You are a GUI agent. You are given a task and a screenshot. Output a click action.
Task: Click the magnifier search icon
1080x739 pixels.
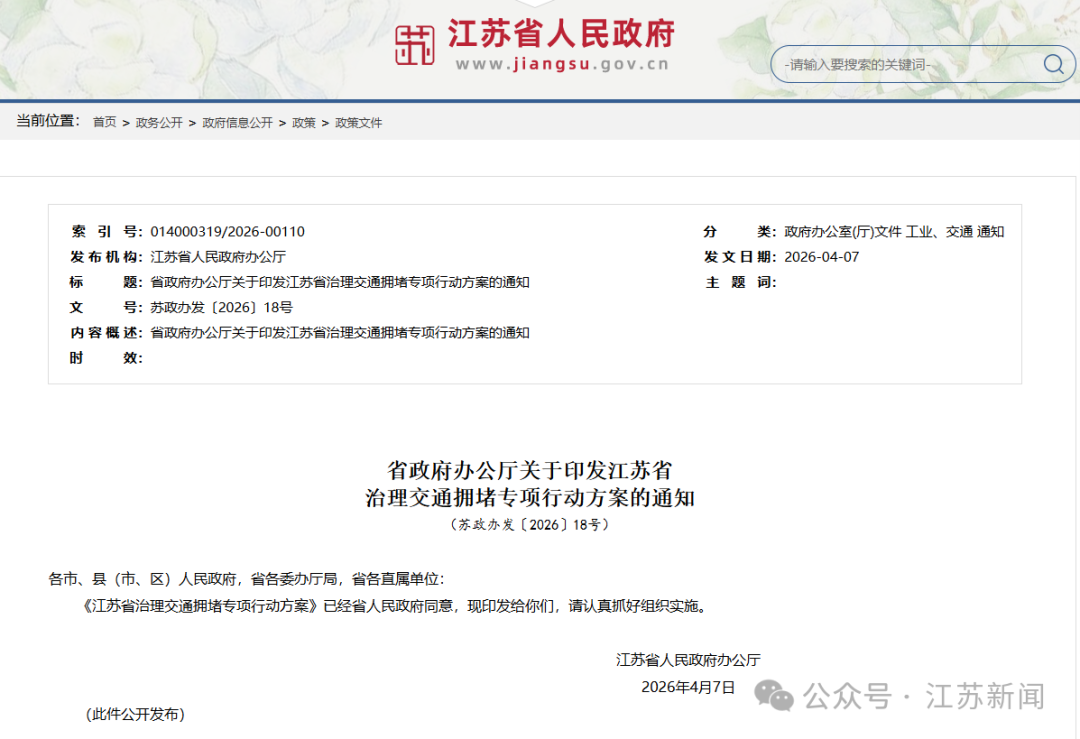pyautogui.click(x=1053, y=65)
